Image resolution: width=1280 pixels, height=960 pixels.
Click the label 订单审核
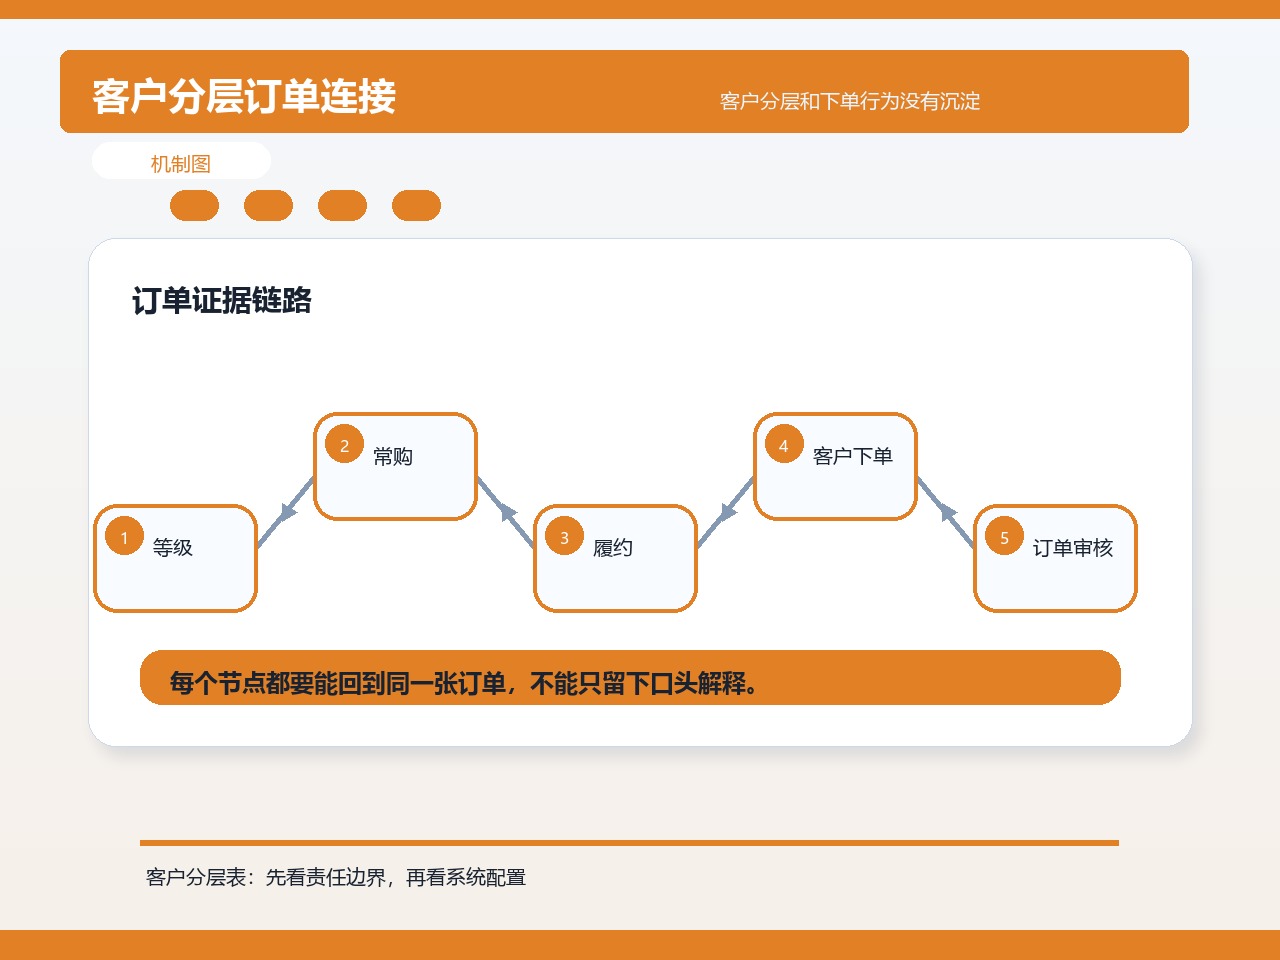pos(1073,548)
